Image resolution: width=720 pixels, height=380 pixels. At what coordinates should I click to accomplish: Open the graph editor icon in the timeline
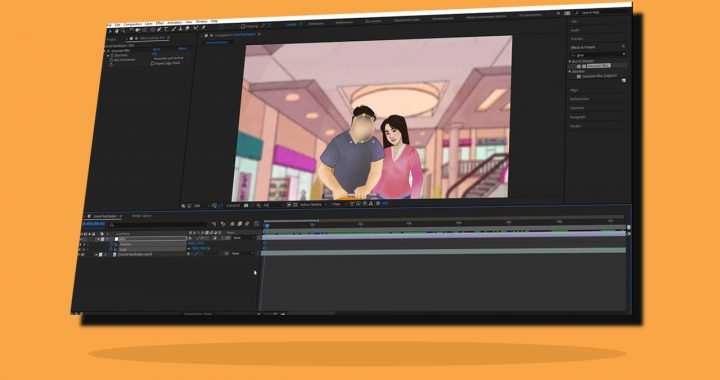click(x=256, y=224)
